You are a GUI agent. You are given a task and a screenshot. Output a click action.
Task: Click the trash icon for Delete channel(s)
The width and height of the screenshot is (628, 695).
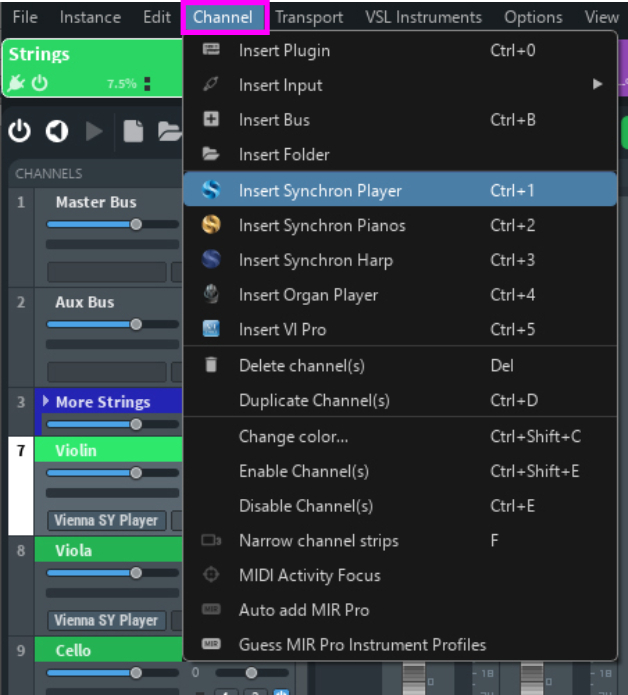tap(211, 365)
